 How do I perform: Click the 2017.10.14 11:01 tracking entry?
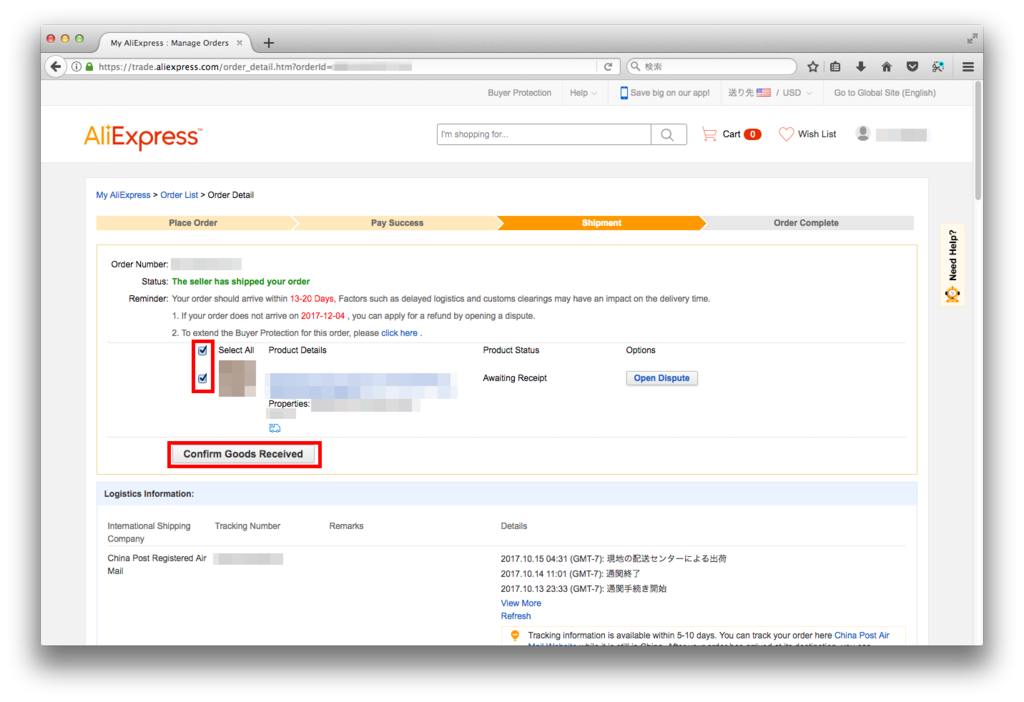[570, 574]
